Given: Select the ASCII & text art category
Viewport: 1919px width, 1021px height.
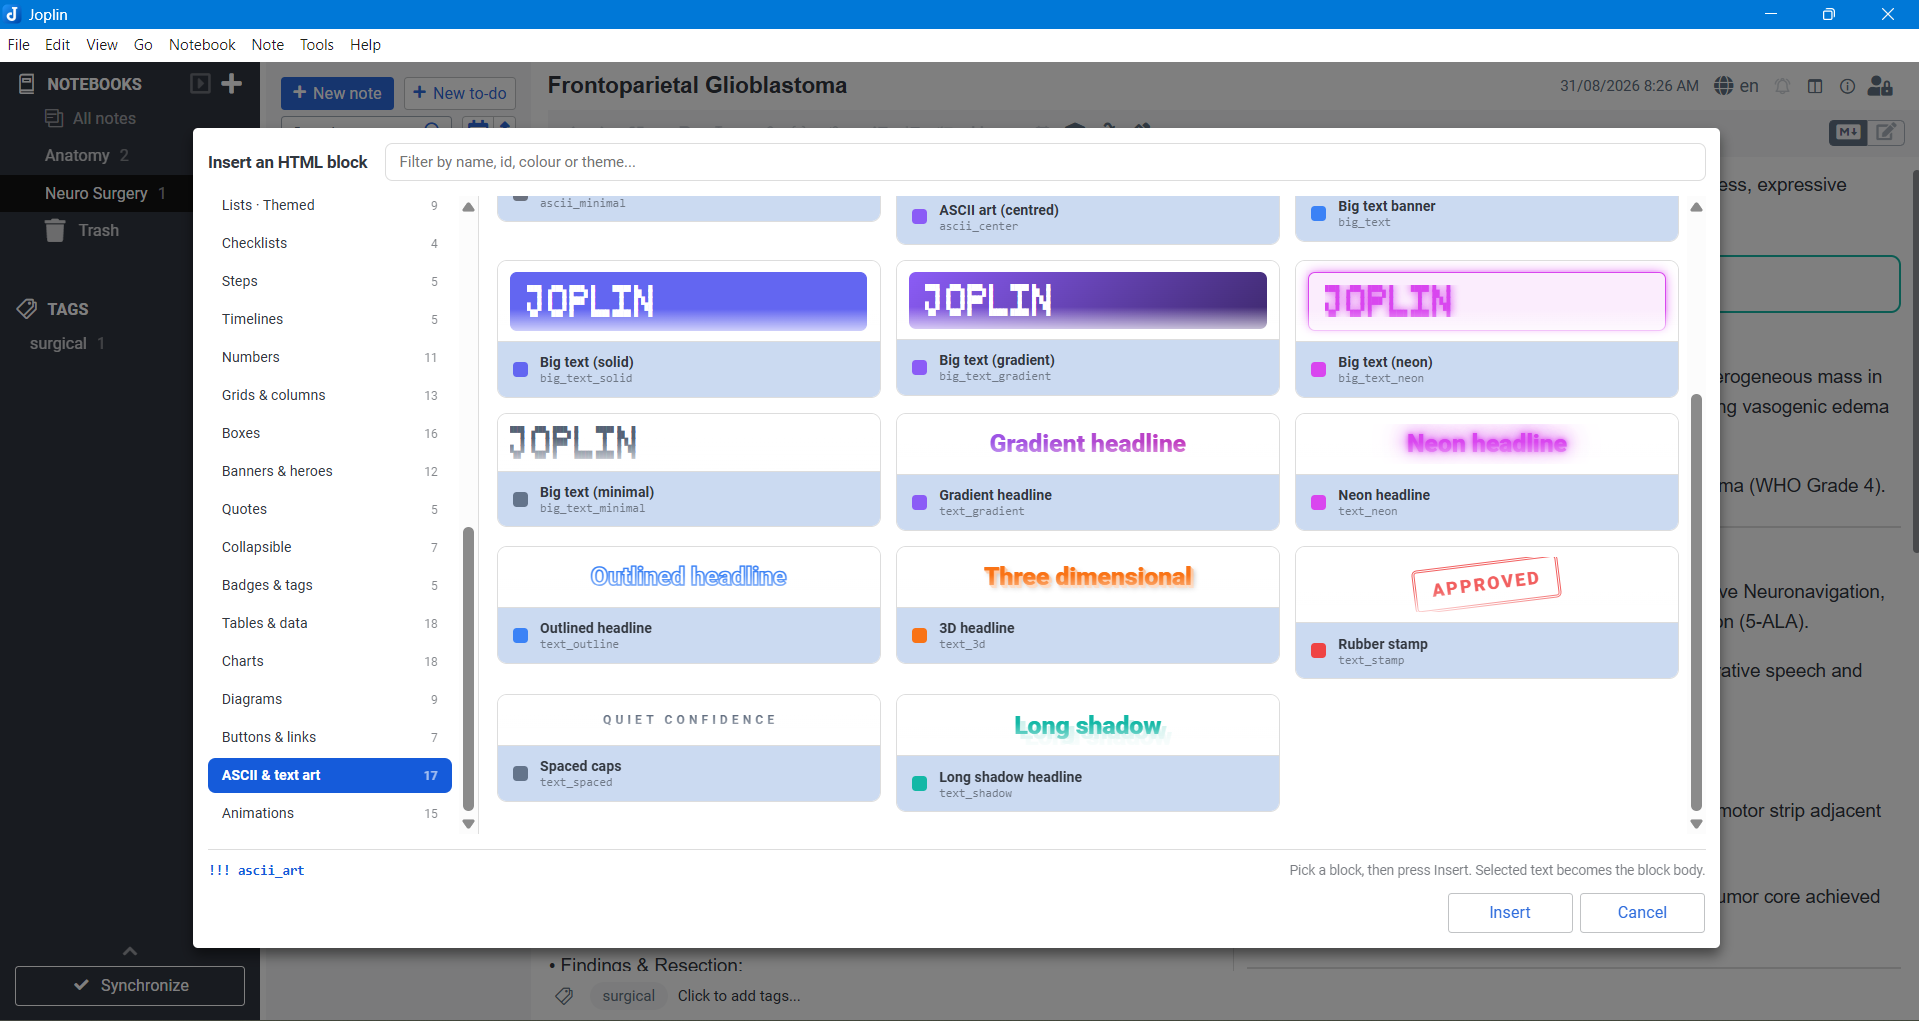Looking at the screenshot, I should coord(330,775).
